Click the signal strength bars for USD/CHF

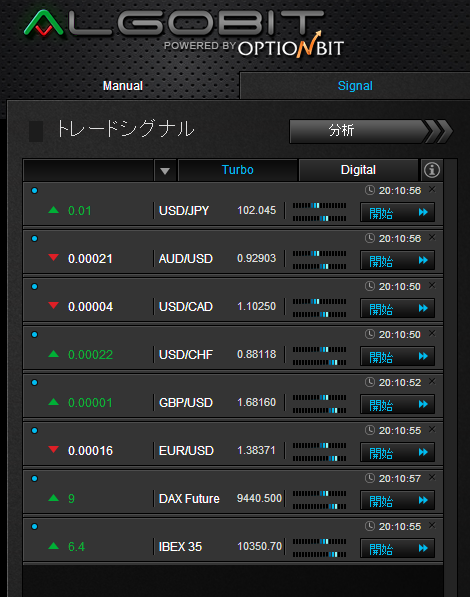[319, 356]
